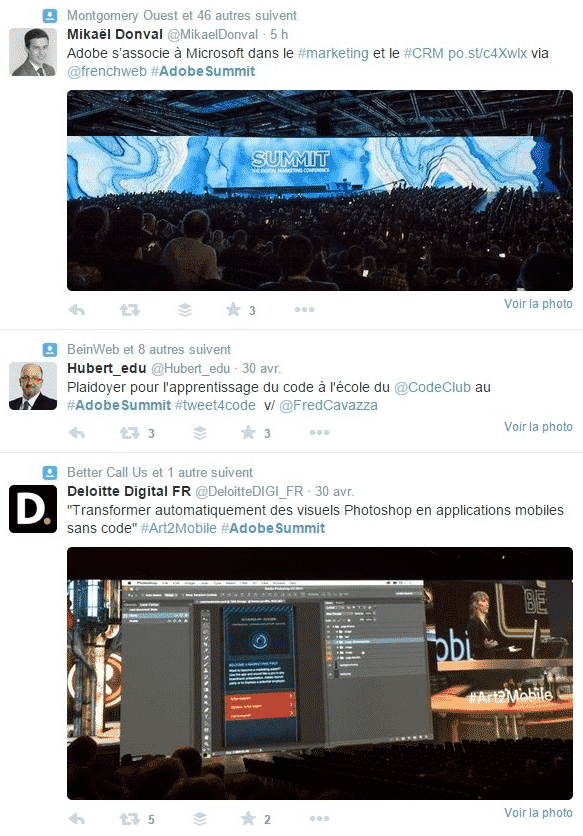
Task: Retweet Deloitte Digital FR's tweet
Action: point(130,818)
